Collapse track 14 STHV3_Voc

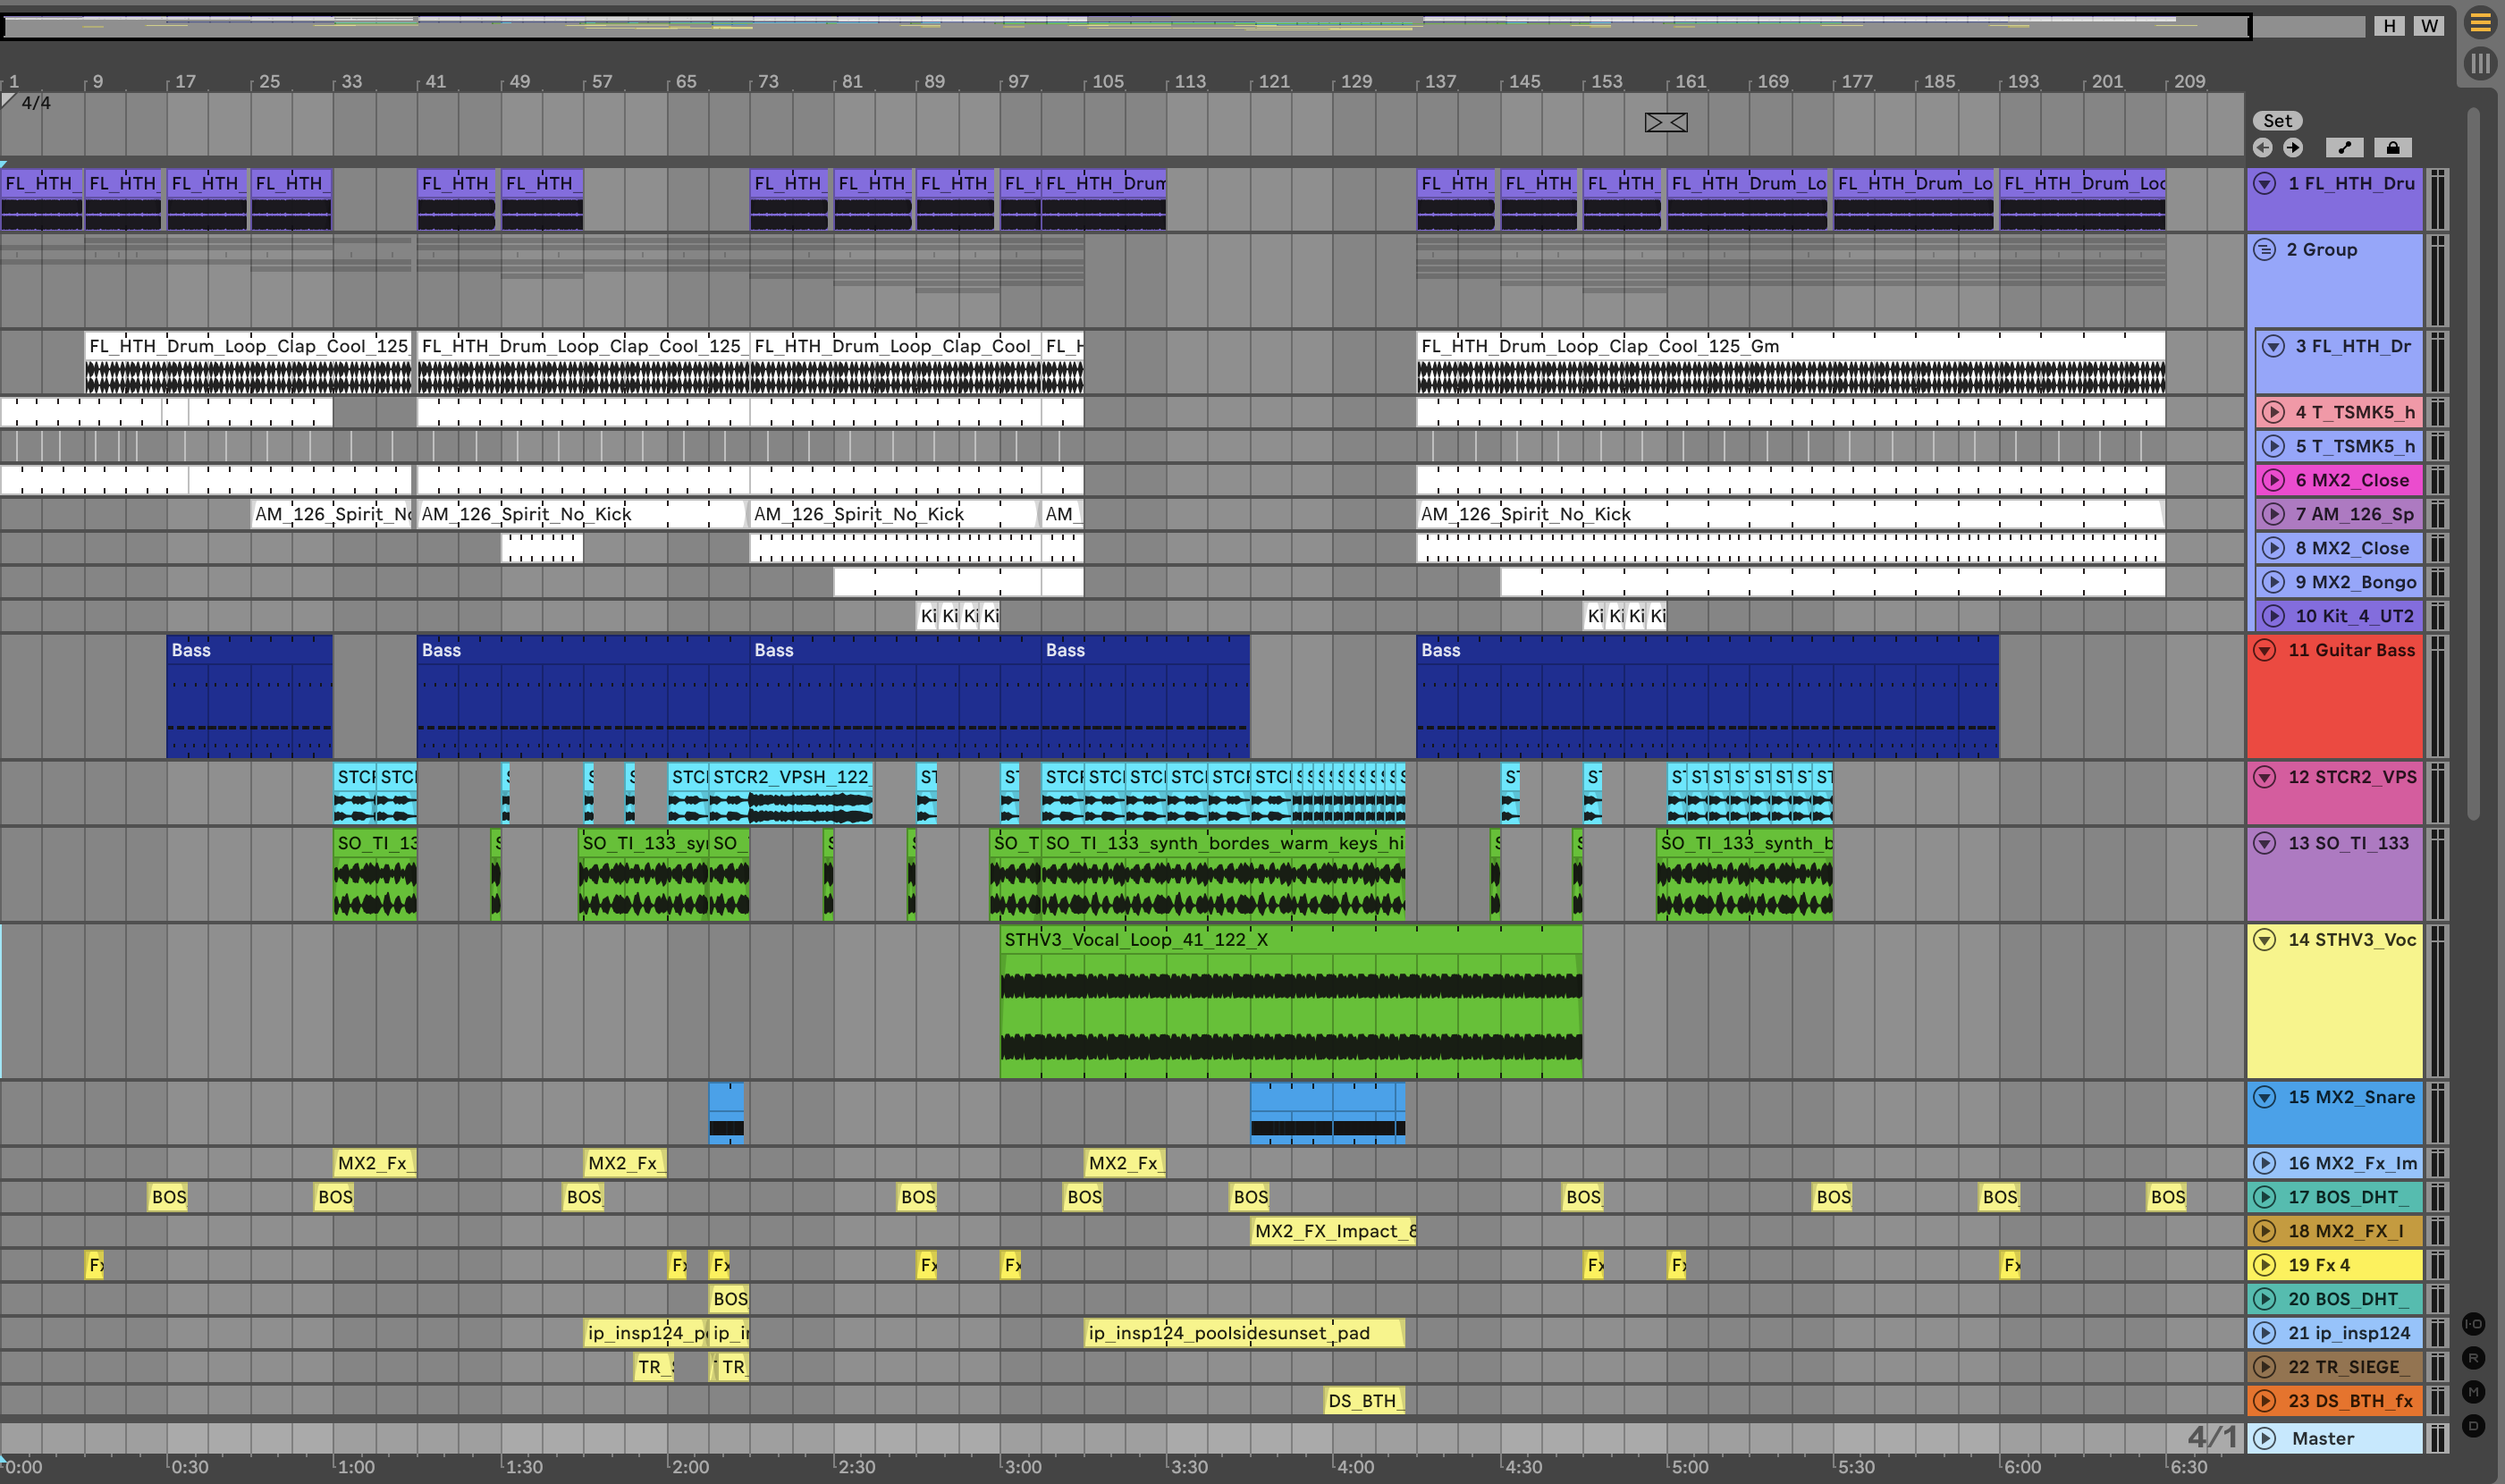pyautogui.click(x=2265, y=939)
